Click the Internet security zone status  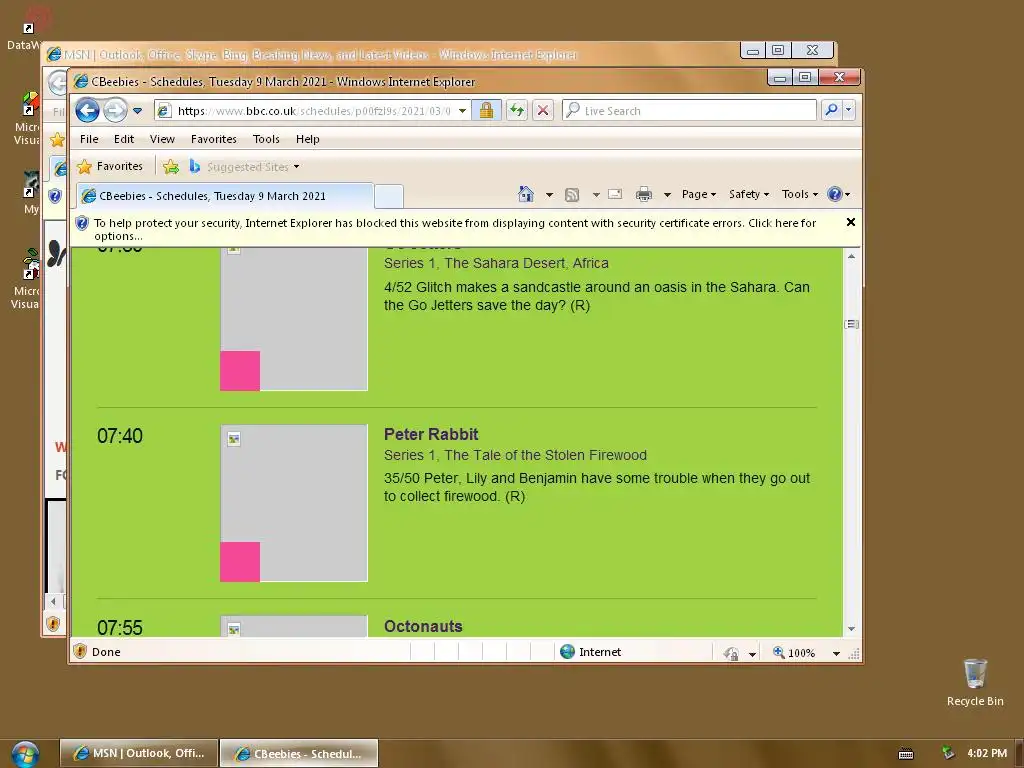591,652
